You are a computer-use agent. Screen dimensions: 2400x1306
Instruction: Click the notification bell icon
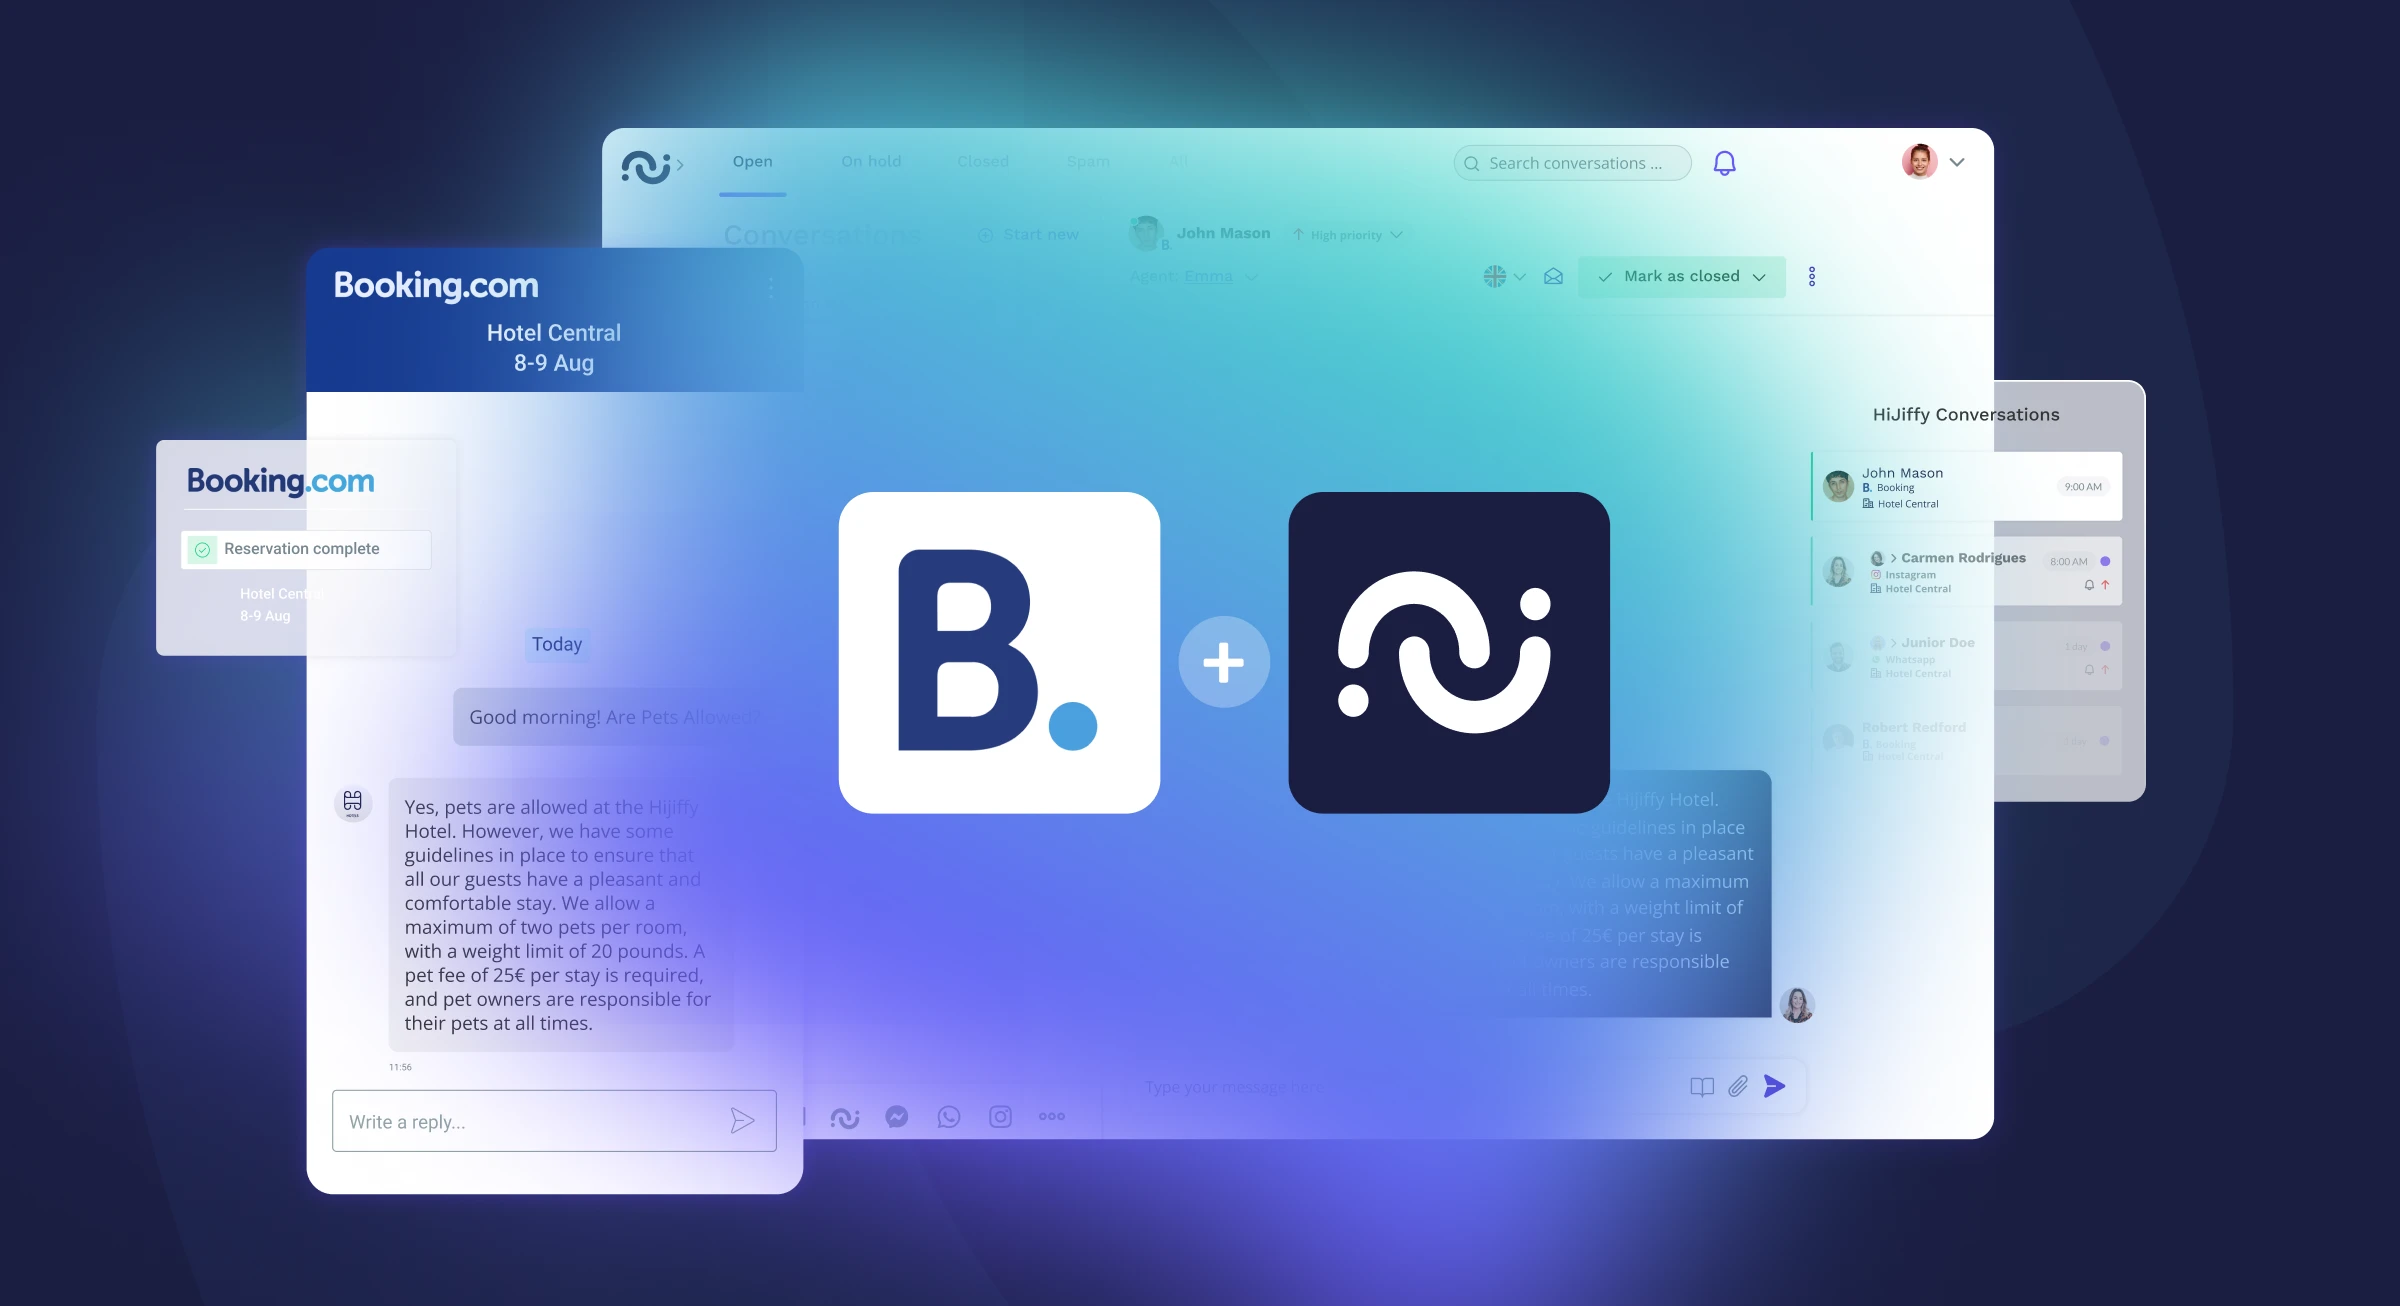[1725, 161]
